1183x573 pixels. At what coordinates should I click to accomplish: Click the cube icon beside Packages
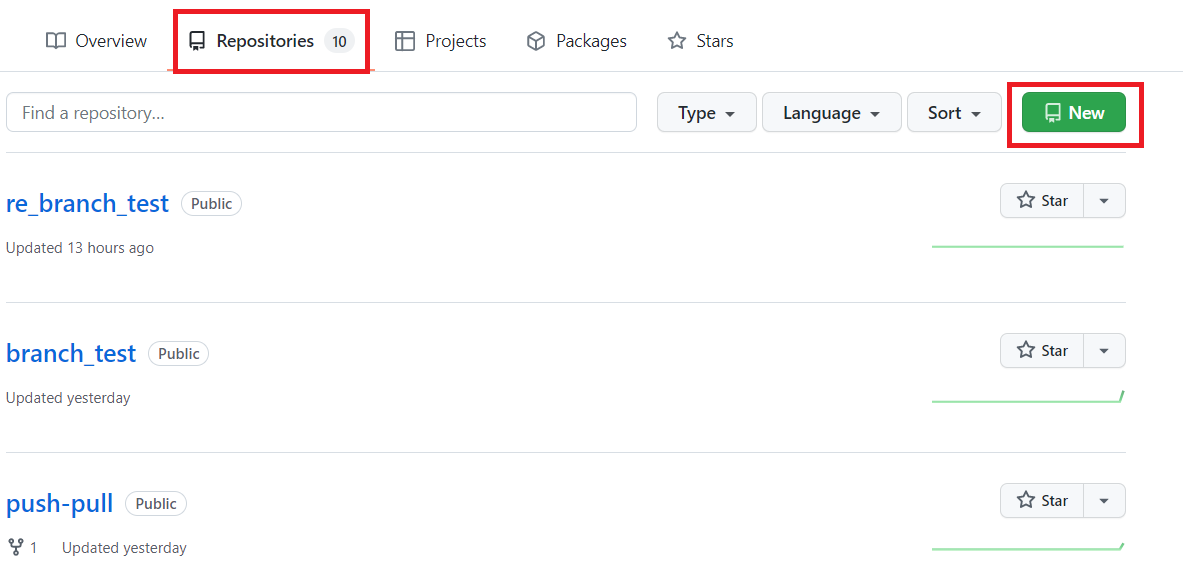(536, 41)
